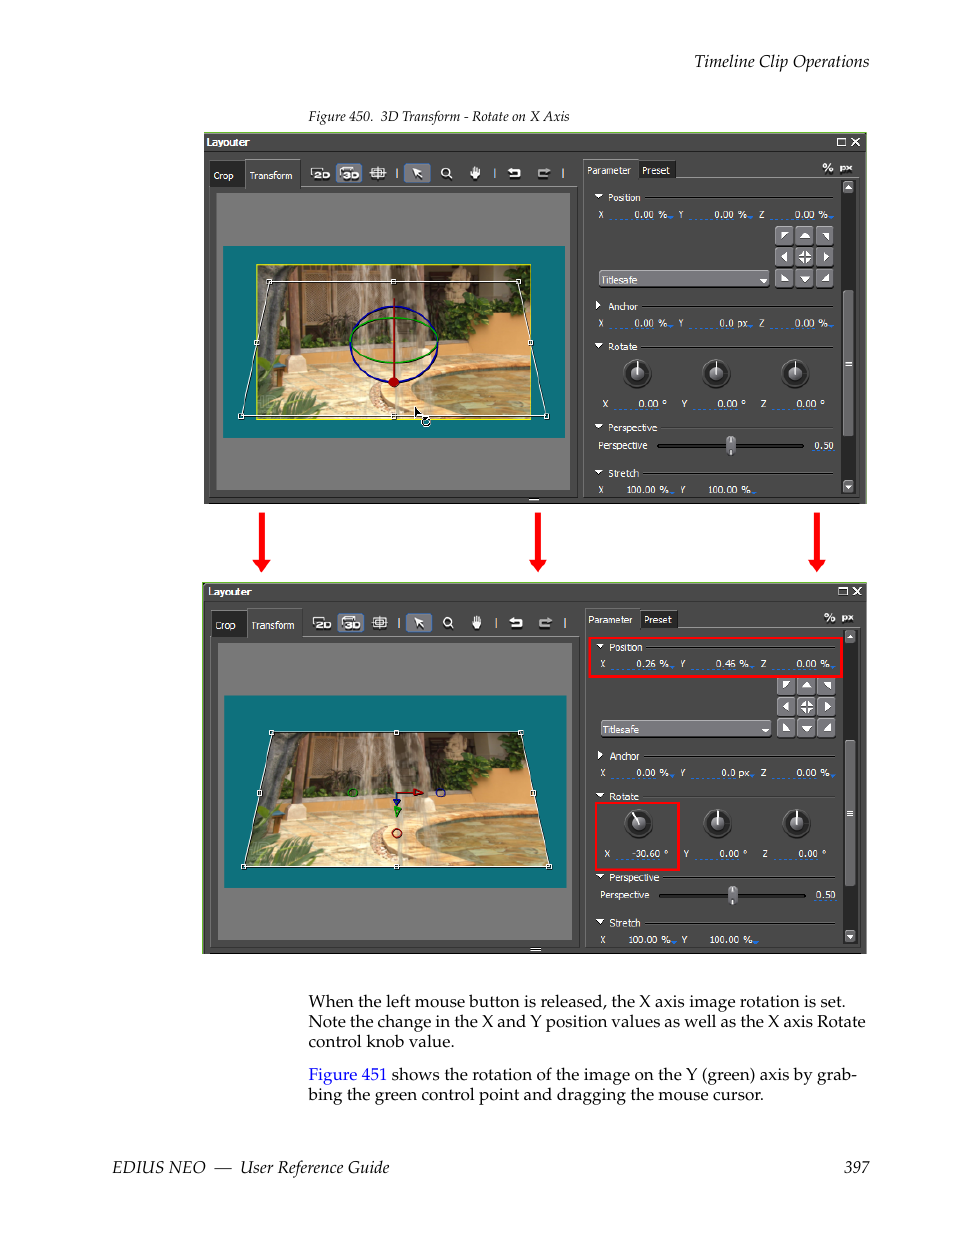Viewport: 954px width, 1235px height.
Task: Switch to Crop tab in lower Layouter
Action: (x=226, y=625)
